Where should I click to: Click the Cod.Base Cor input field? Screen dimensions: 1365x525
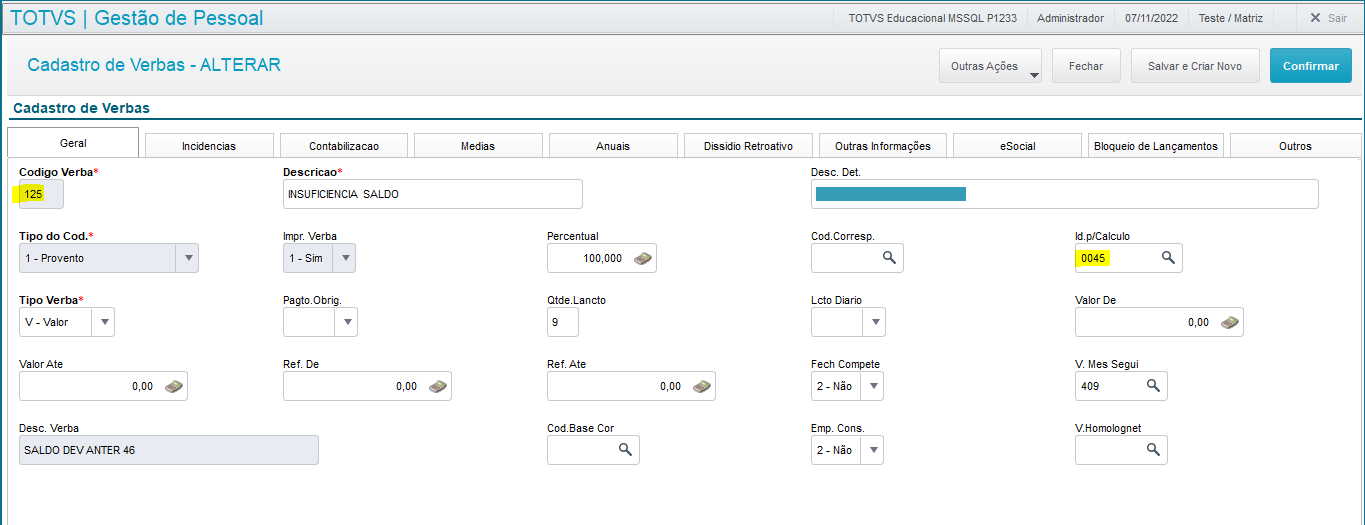tap(593, 450)
